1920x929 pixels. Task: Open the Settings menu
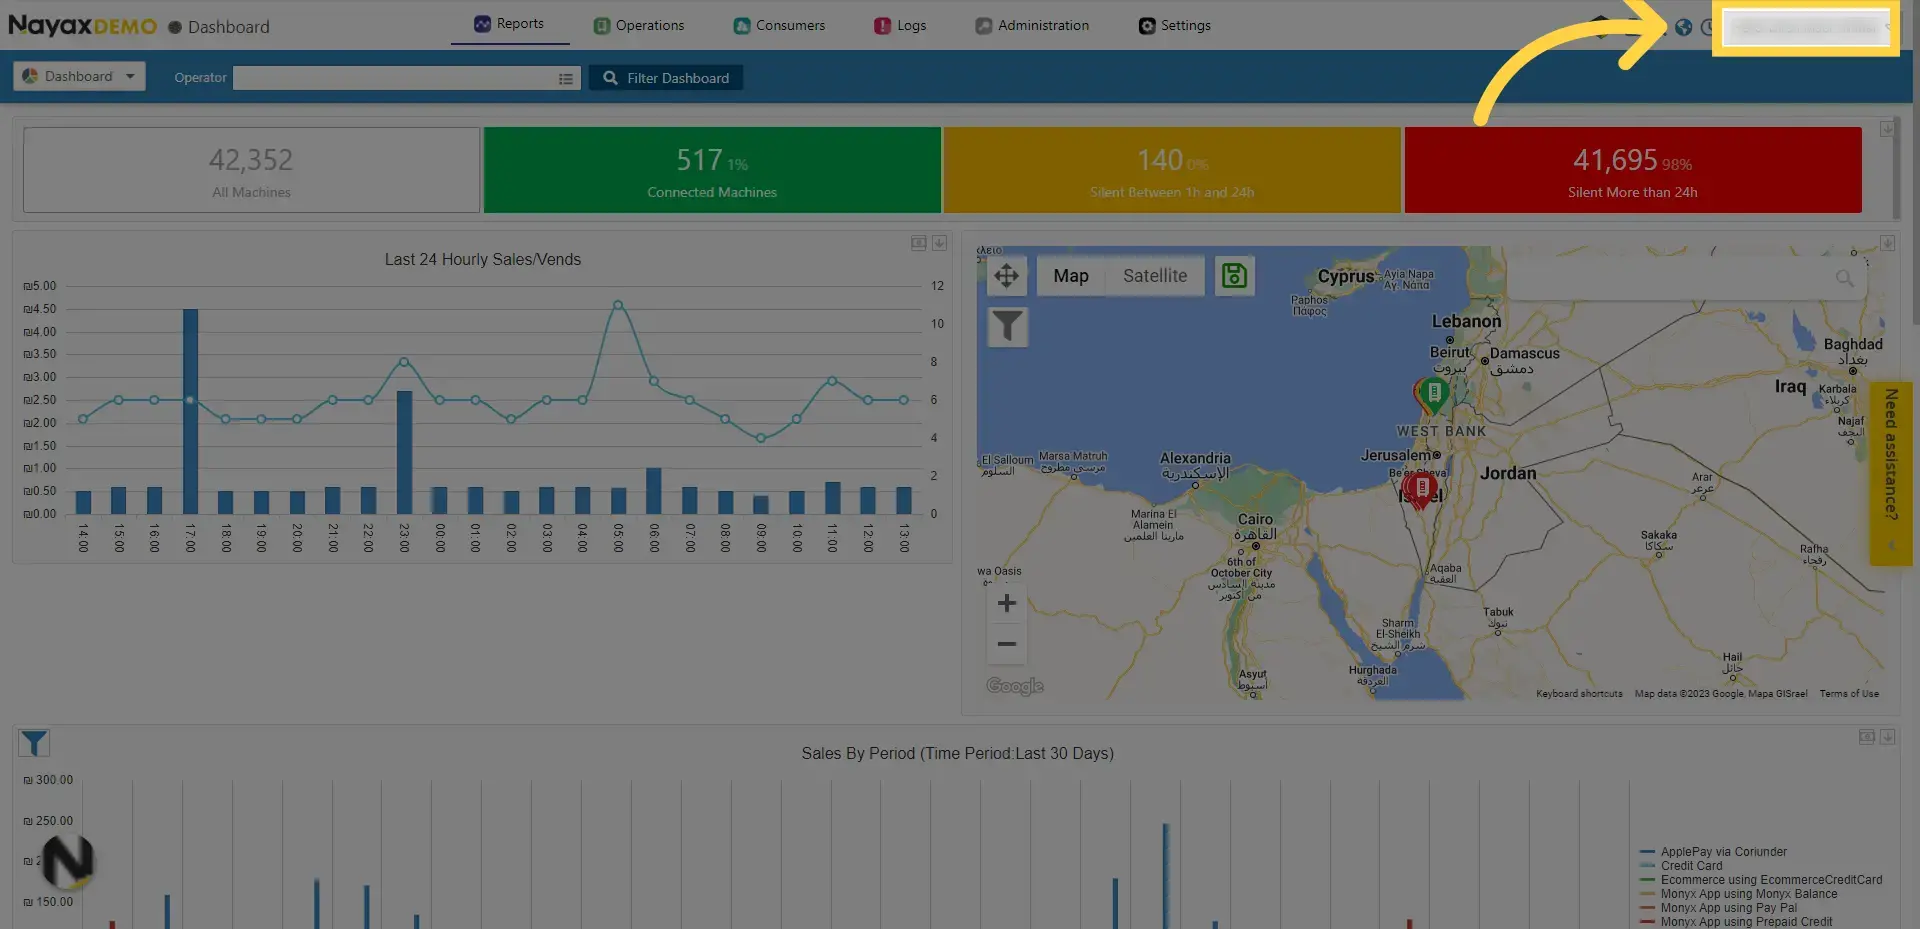[1175, 26]
